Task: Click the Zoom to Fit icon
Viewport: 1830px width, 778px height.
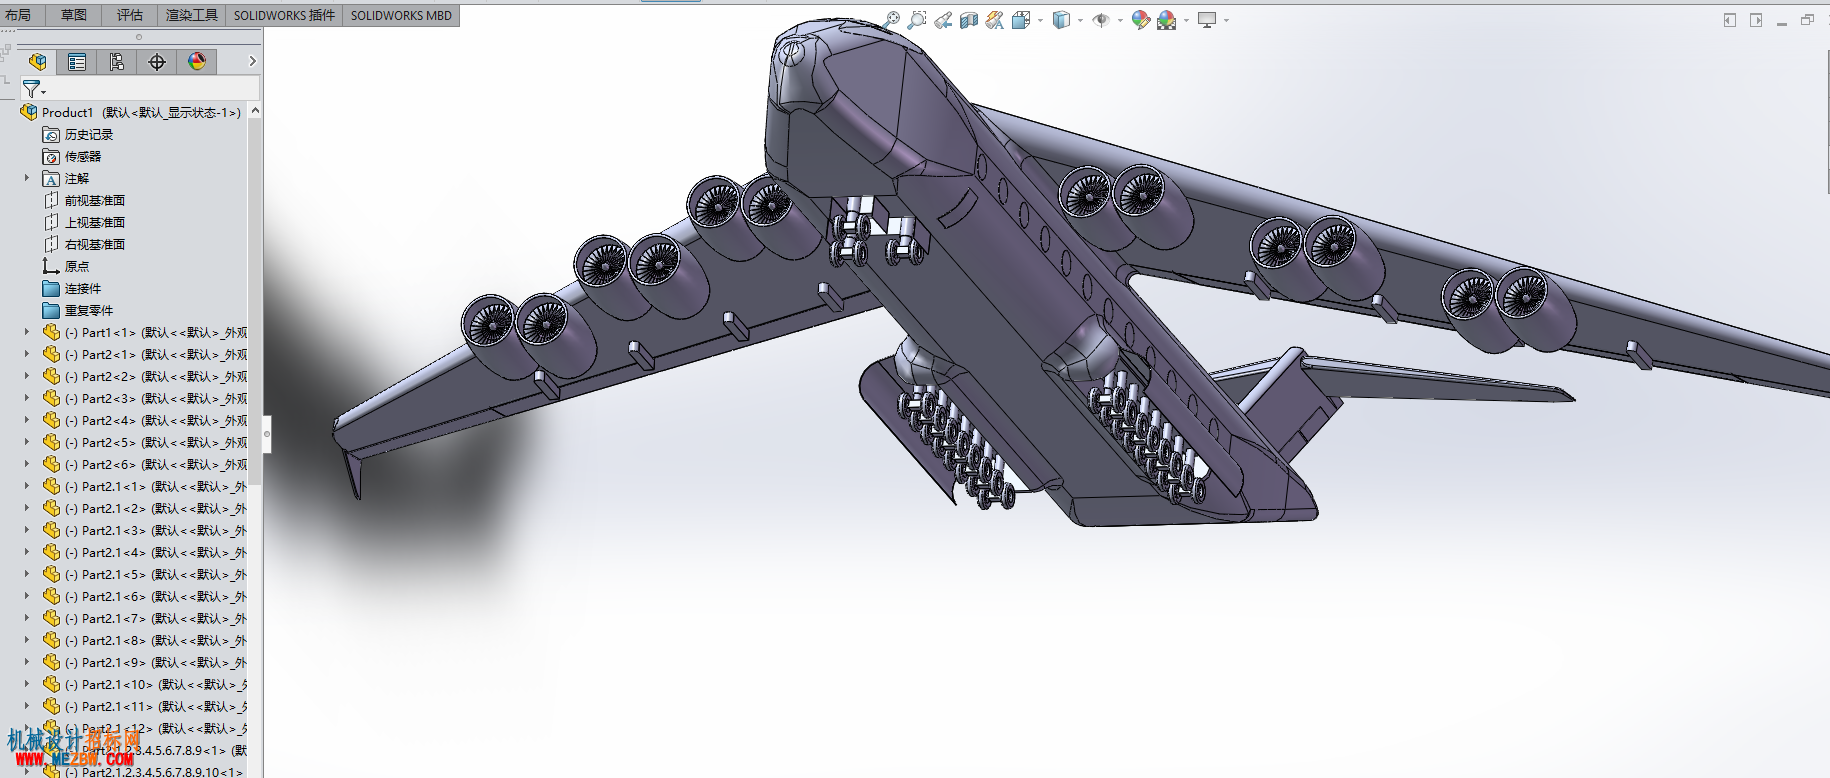Action: [x=891, y=20]
